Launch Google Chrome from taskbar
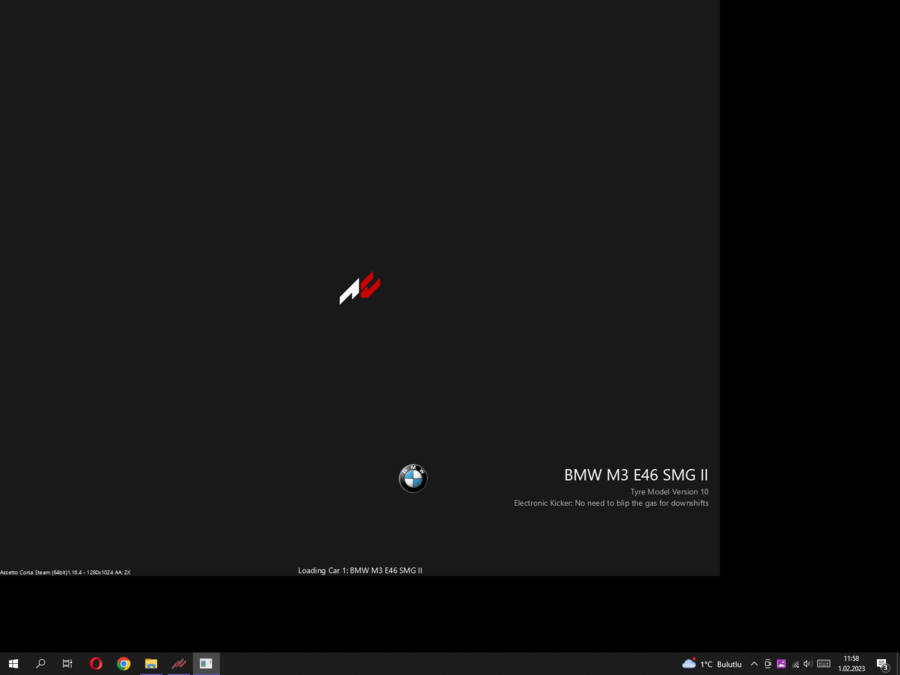 123,664
